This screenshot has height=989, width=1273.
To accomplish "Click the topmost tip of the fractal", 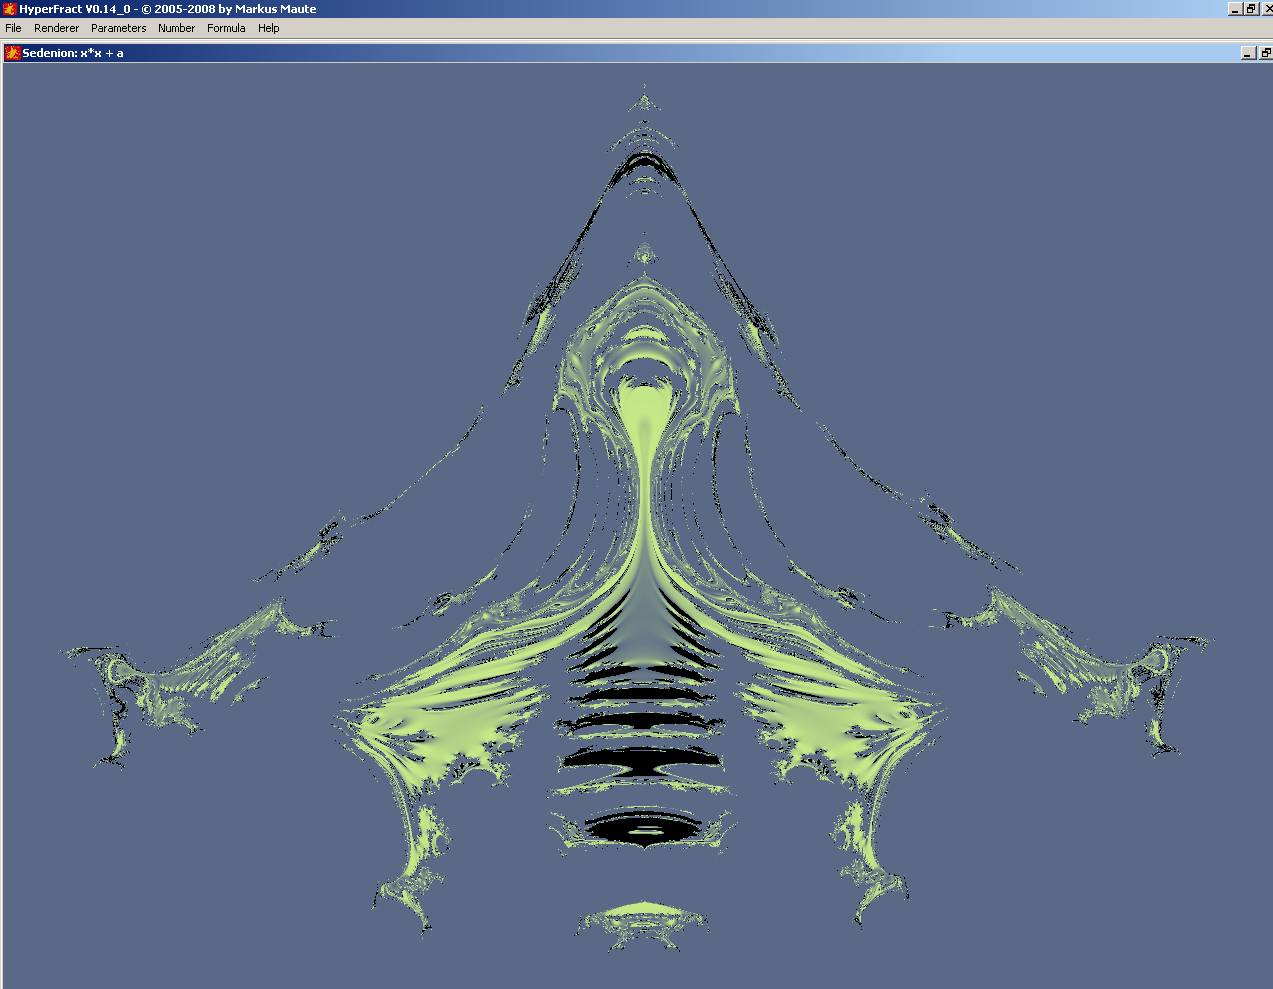I will tap(644, 101).
